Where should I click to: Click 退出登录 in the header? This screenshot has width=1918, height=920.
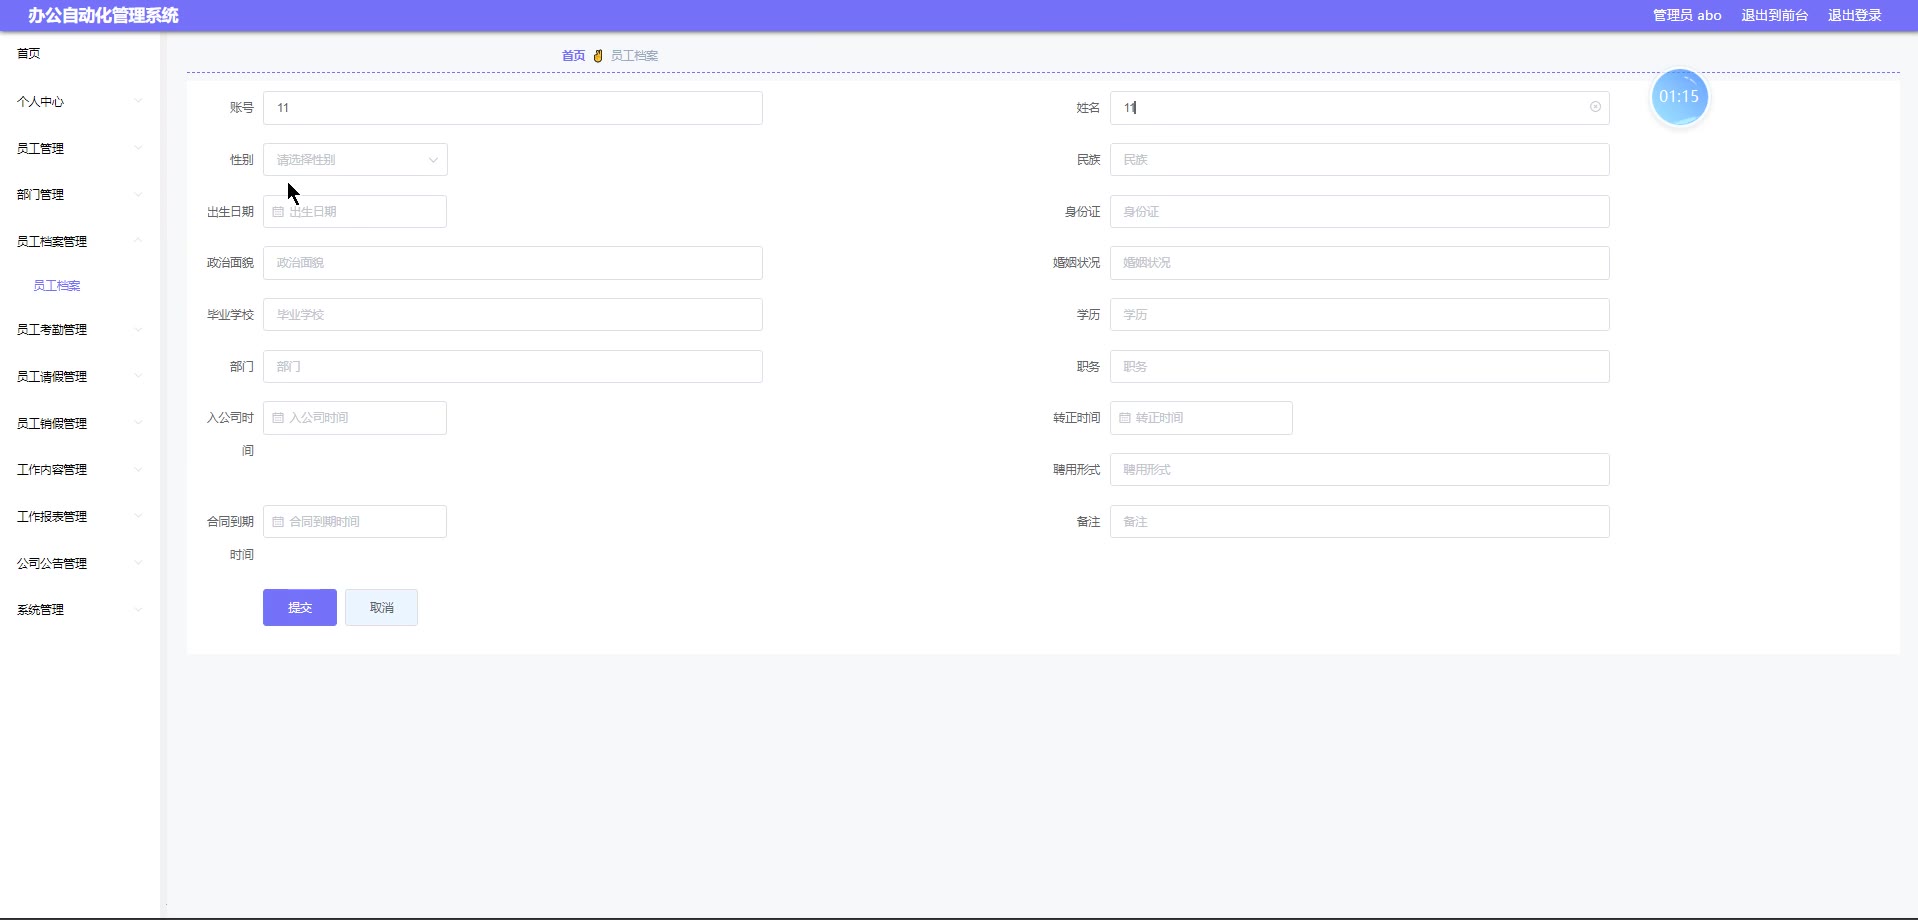click(x=1855, y=15)
